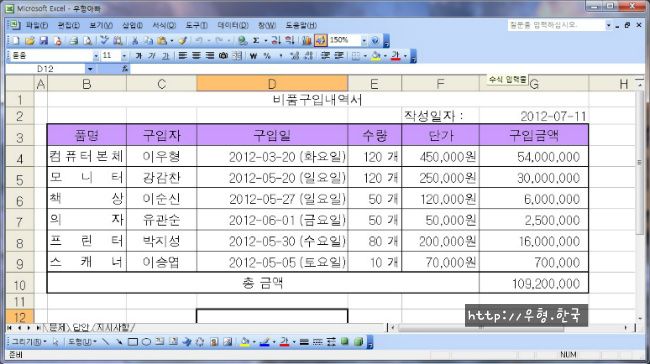This screenshot has width=650, height=364.
Task: Apply the yellow fill color in the formatting toolbar
Action: pyautogui.click(x=375, y=56)
